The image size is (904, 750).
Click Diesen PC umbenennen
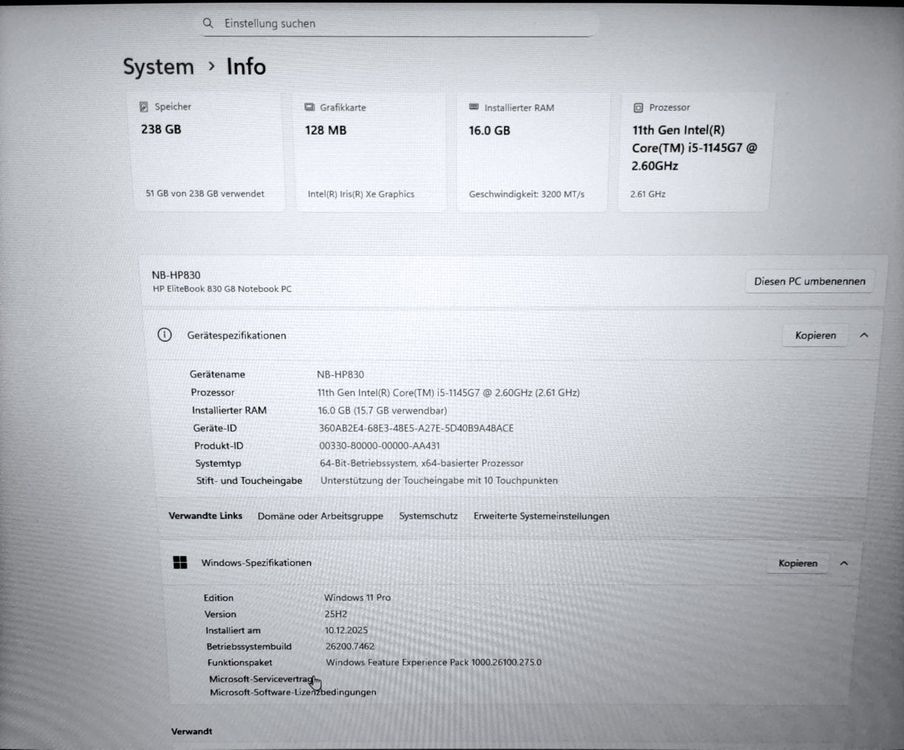coord(809,281)
